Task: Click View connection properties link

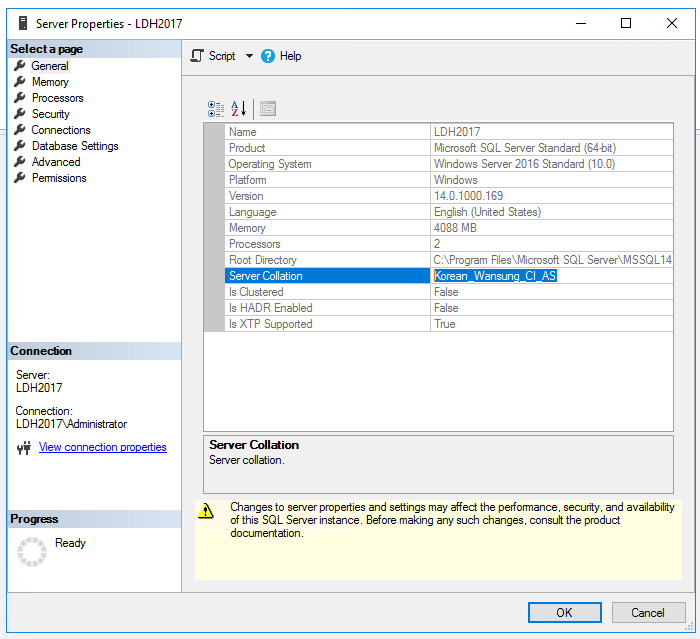Action: click(103, 447)
